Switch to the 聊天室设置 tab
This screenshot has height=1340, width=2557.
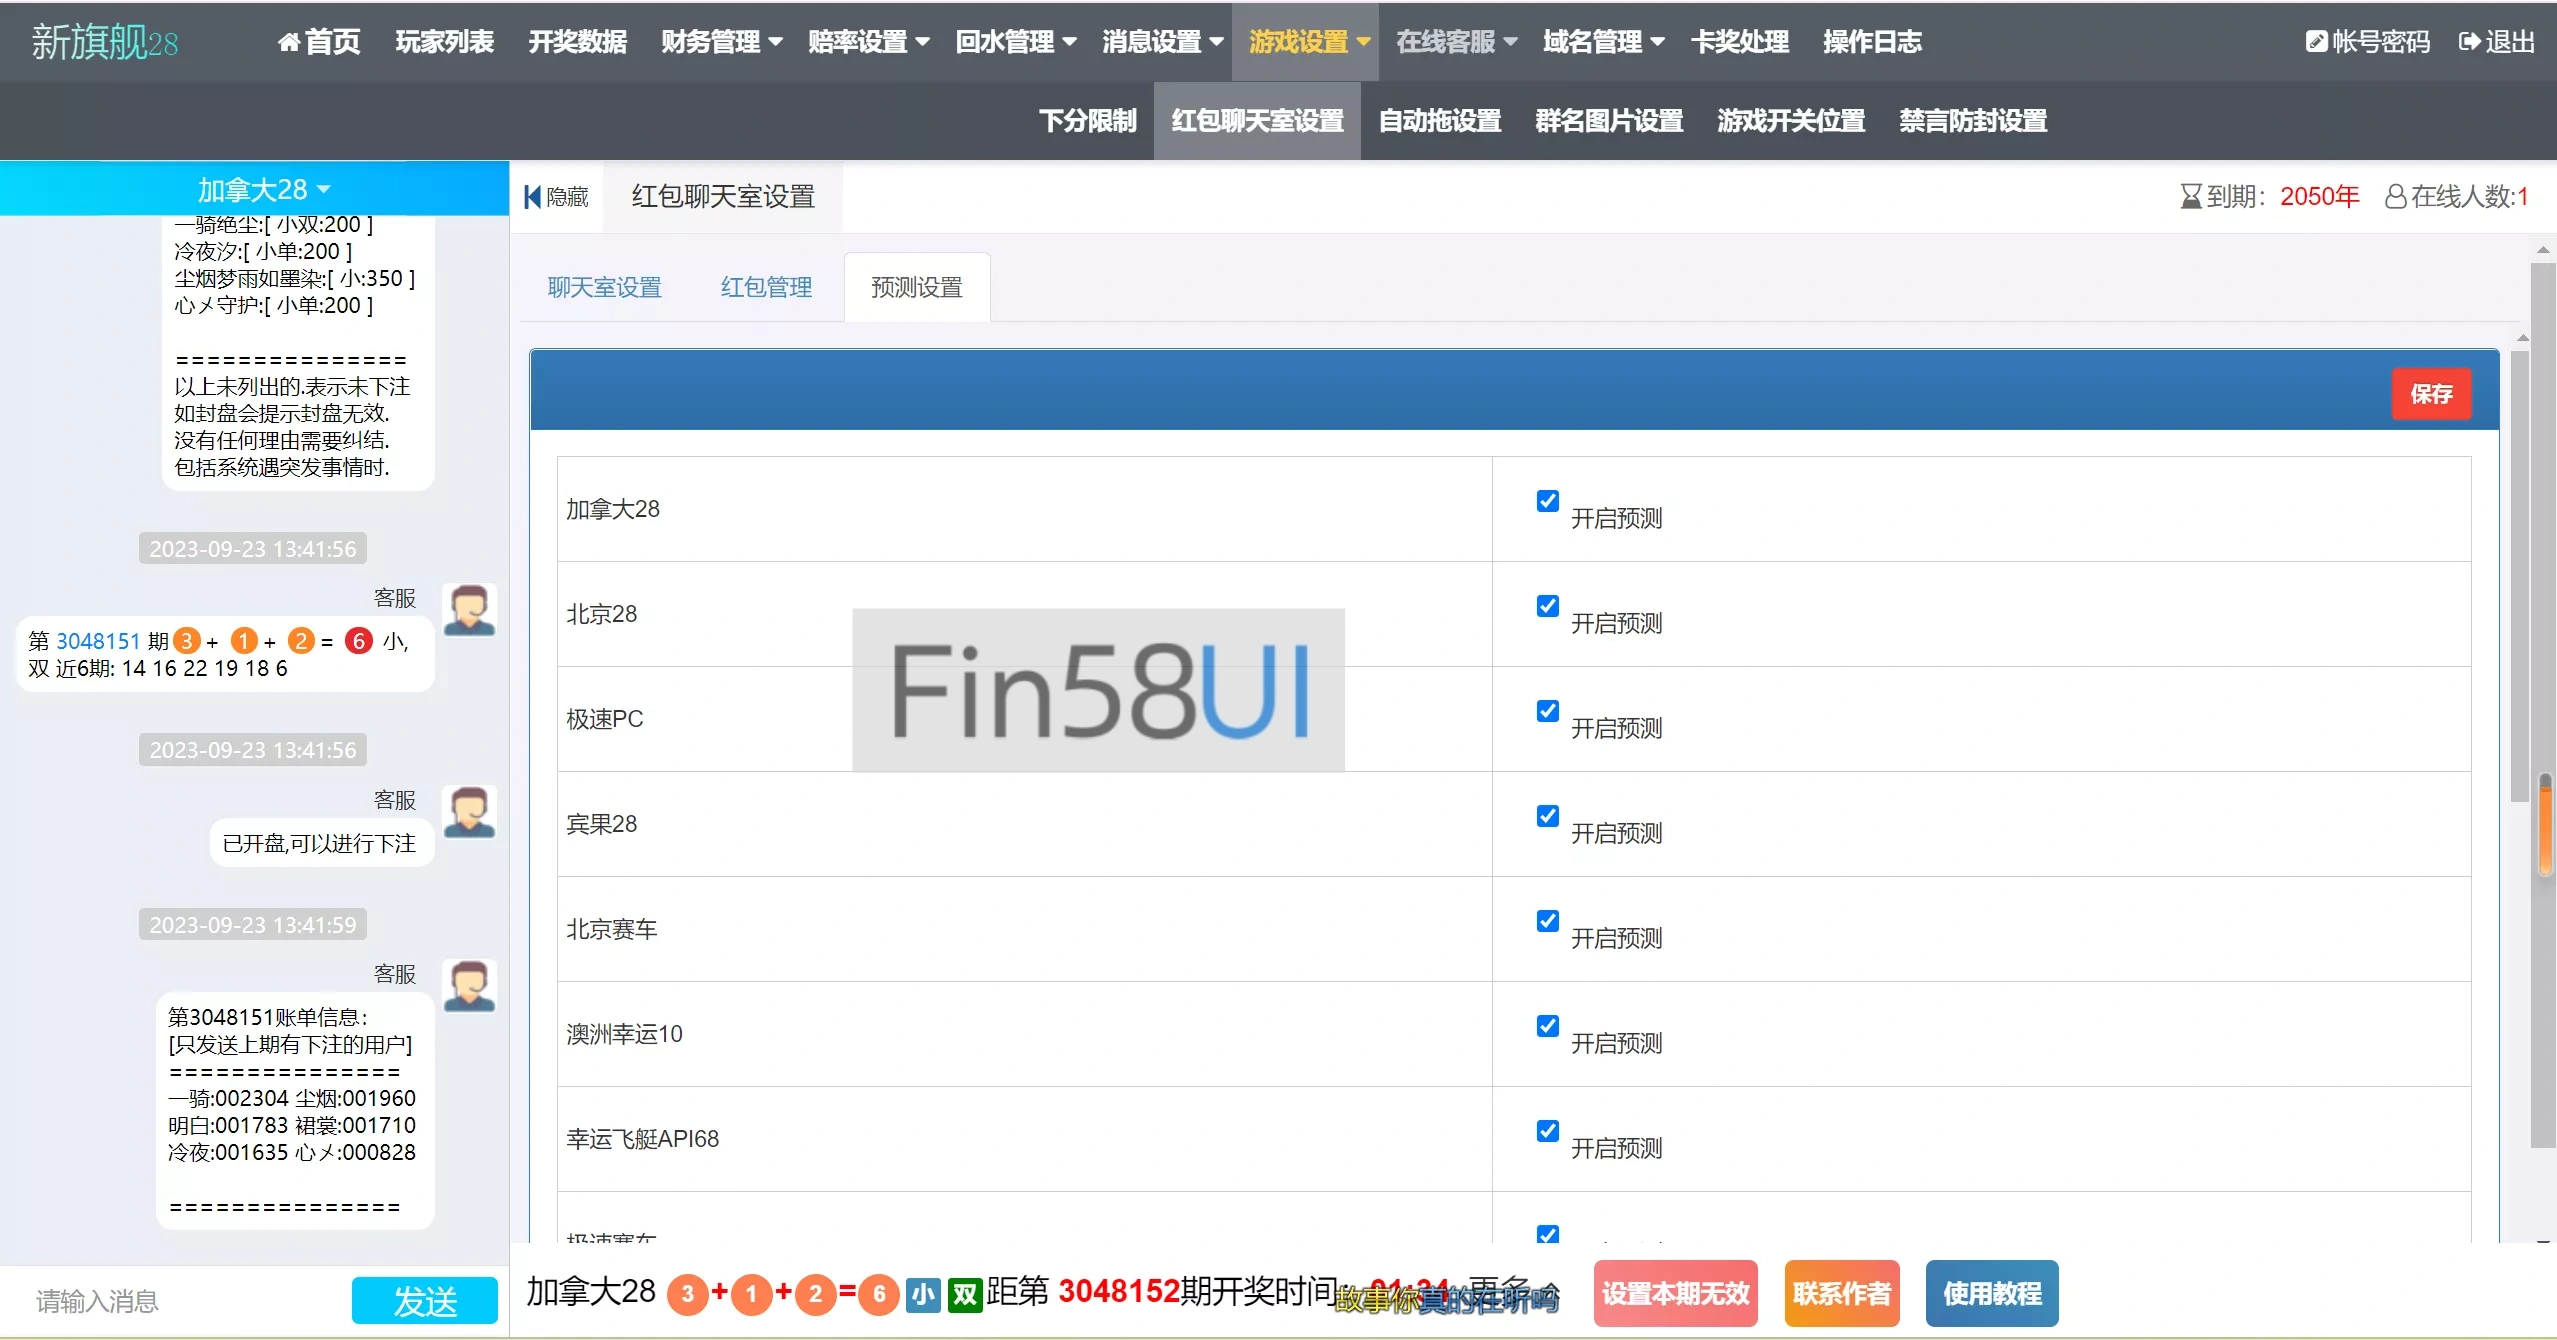(x=604, y=288)
